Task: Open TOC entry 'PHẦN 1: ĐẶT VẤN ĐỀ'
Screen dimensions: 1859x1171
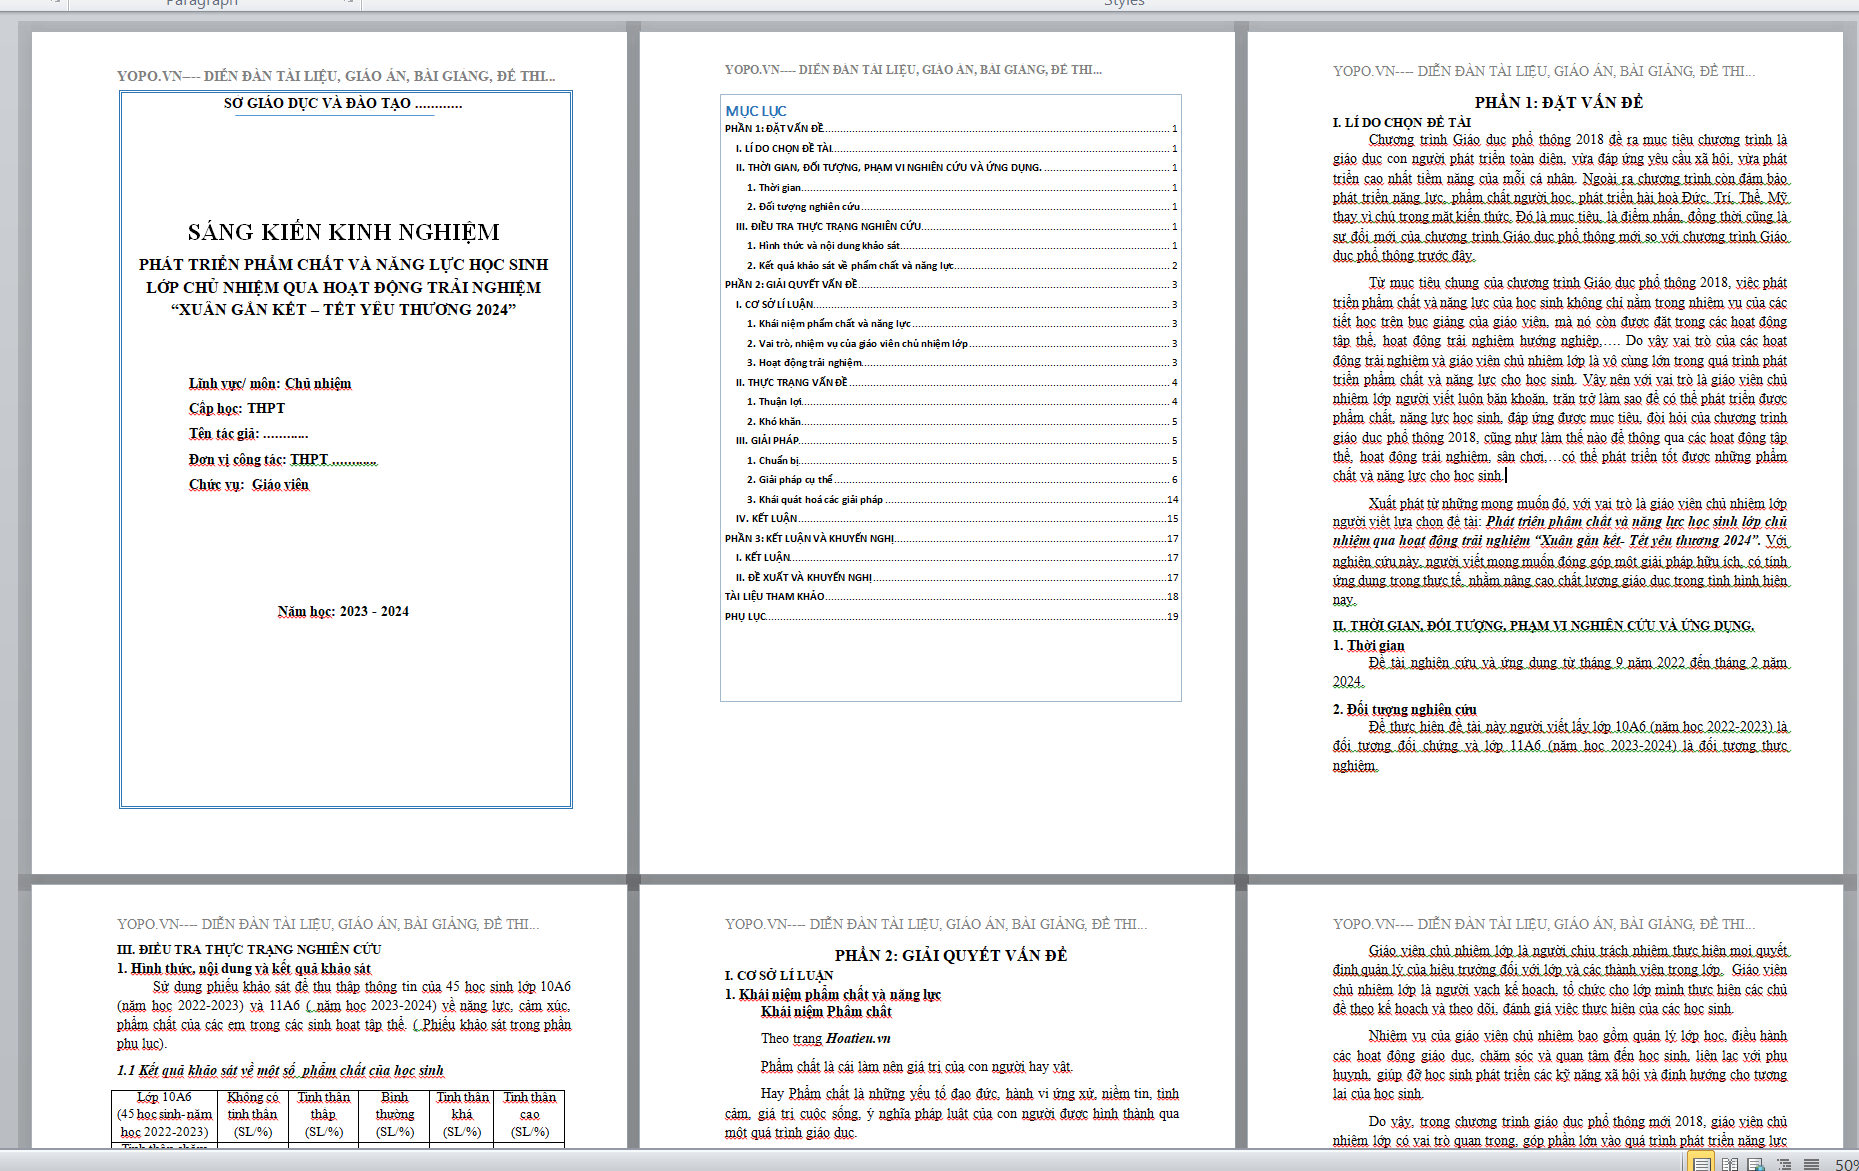Action: [x=951, y=128]
